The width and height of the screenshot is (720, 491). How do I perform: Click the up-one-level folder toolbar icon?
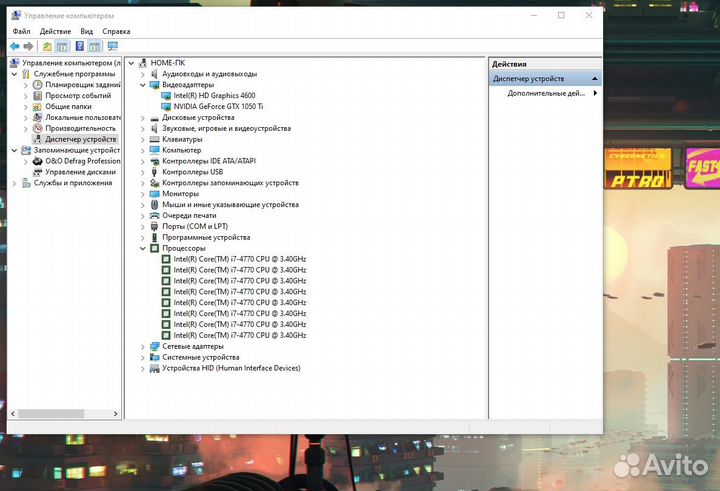pyautogui.click(x=47, y=46)
